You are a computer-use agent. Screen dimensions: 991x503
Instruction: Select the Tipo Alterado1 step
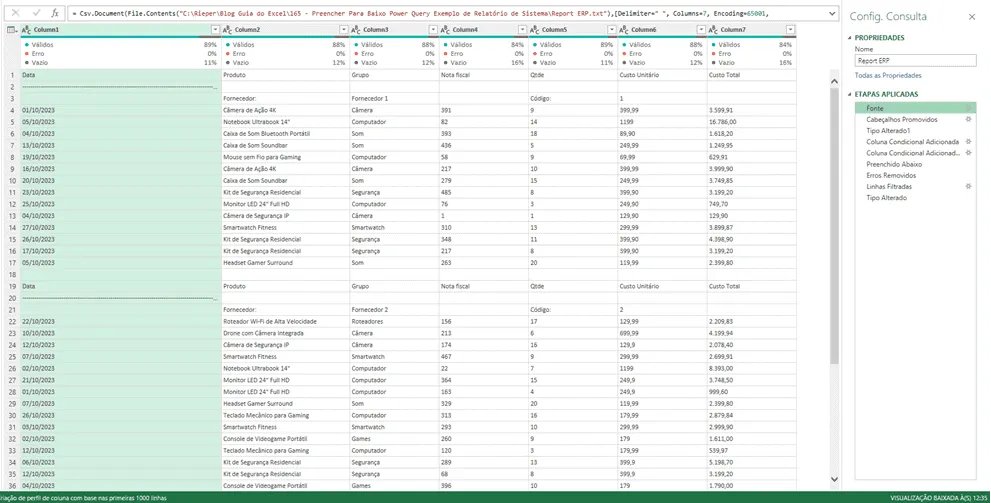[888, 131]
